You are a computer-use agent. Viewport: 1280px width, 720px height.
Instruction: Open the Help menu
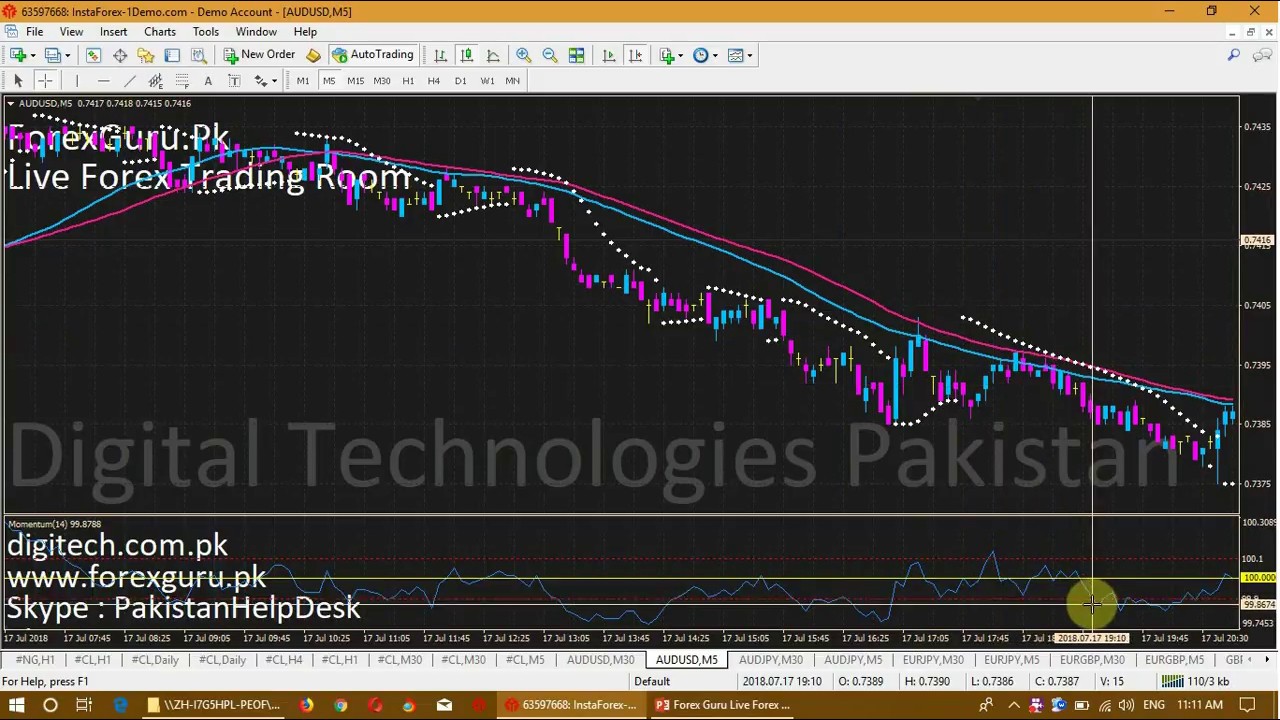pos(305,31)
